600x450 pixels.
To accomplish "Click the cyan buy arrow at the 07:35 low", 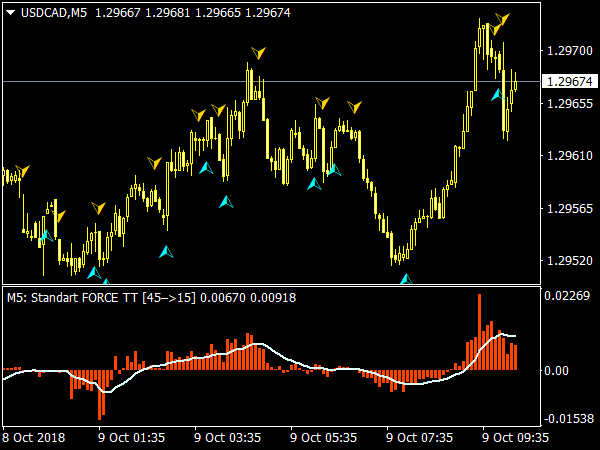I will pos(406,279).
